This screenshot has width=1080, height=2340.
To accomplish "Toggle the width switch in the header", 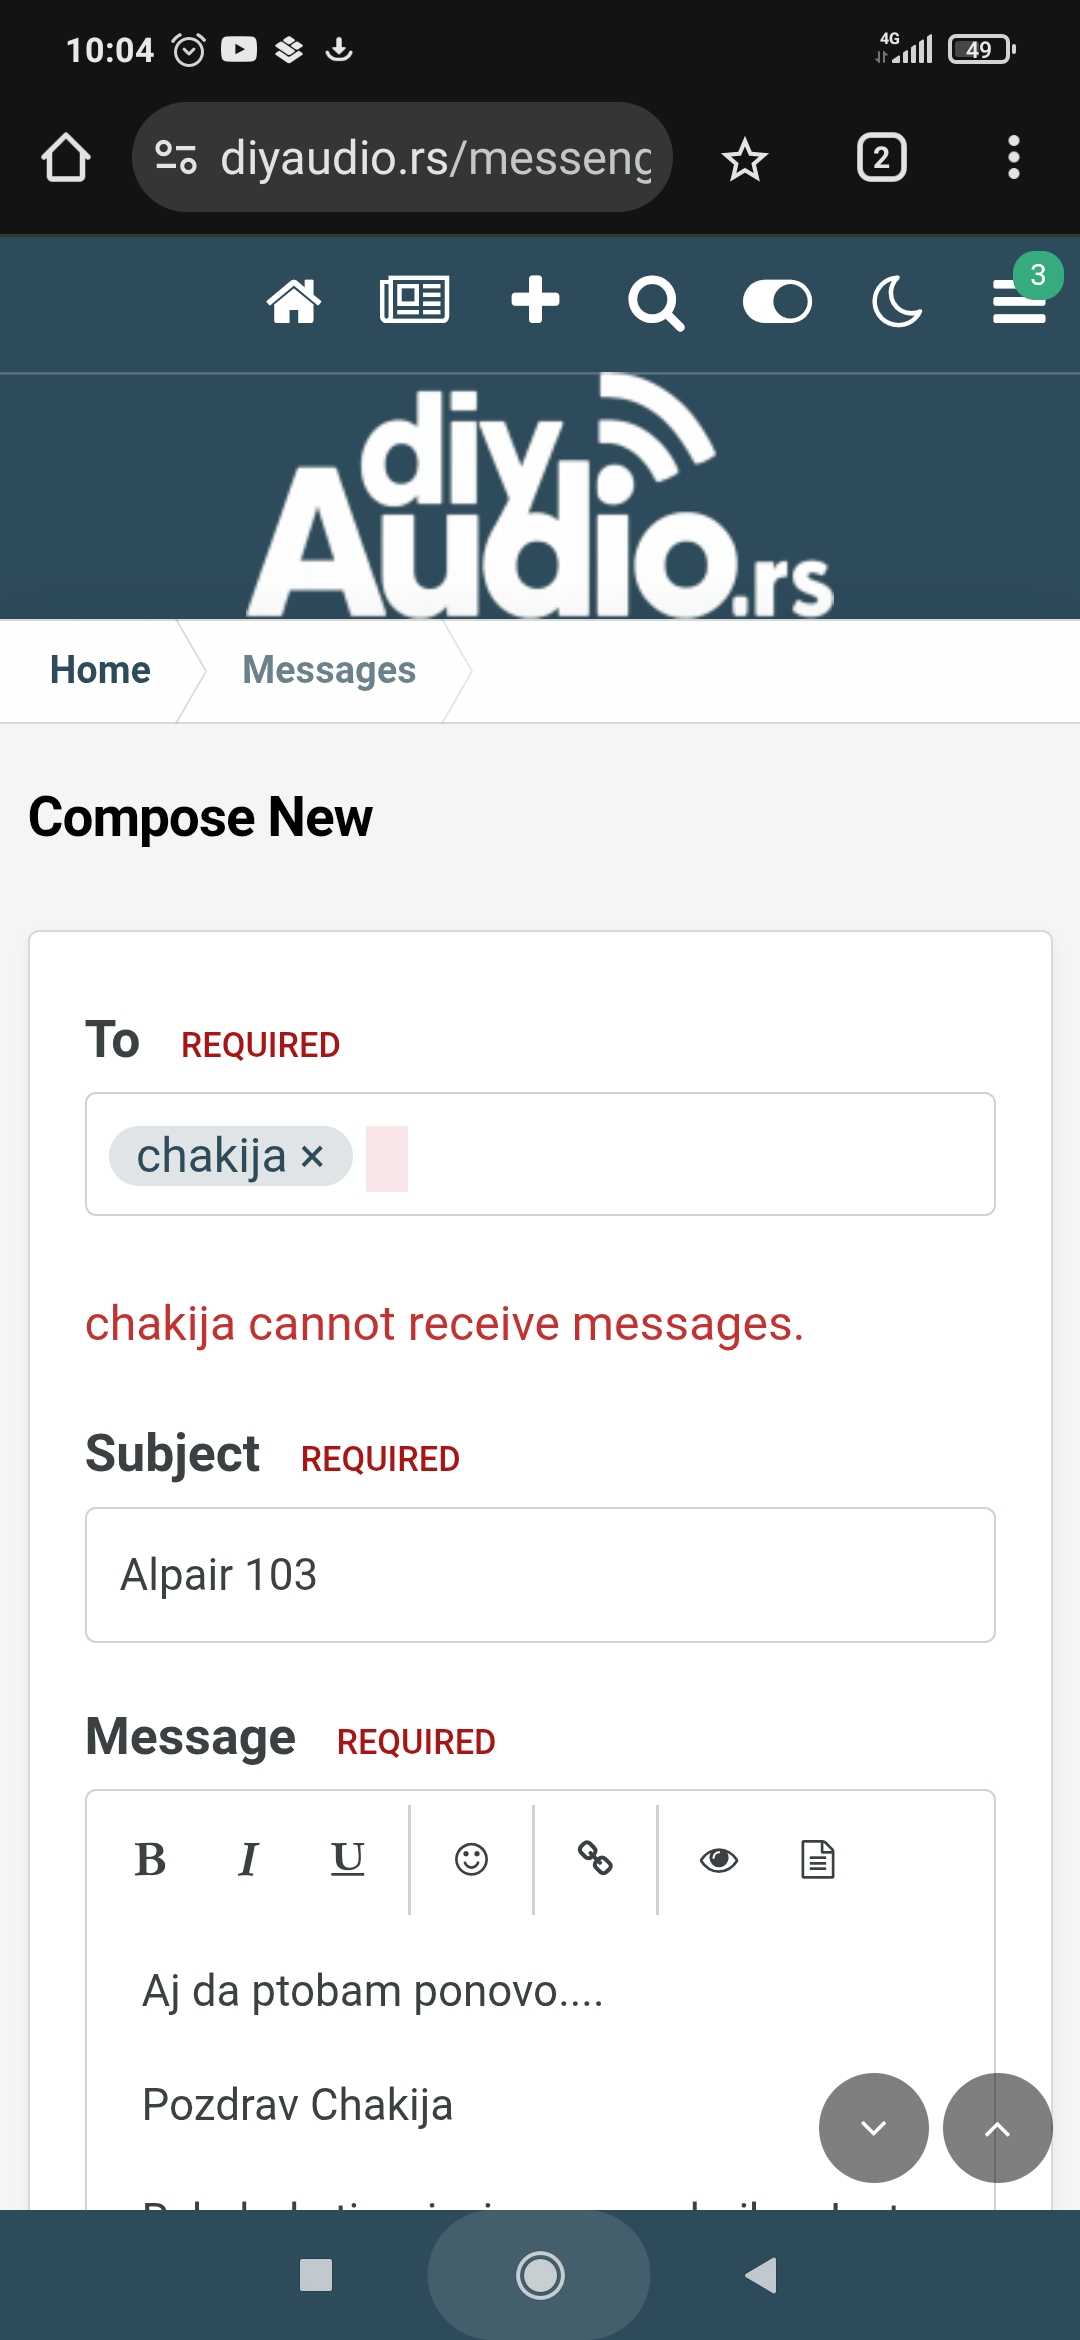I will click(777, 301).
